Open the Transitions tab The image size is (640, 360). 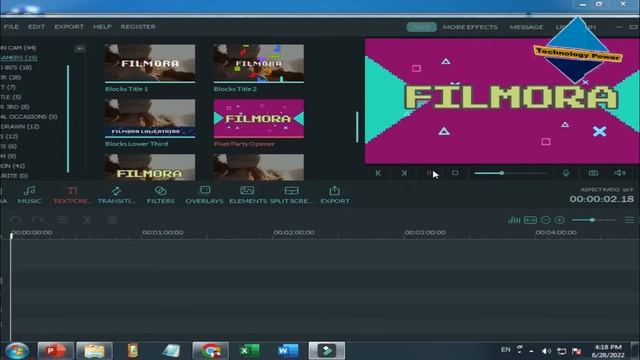click(116, 195)
